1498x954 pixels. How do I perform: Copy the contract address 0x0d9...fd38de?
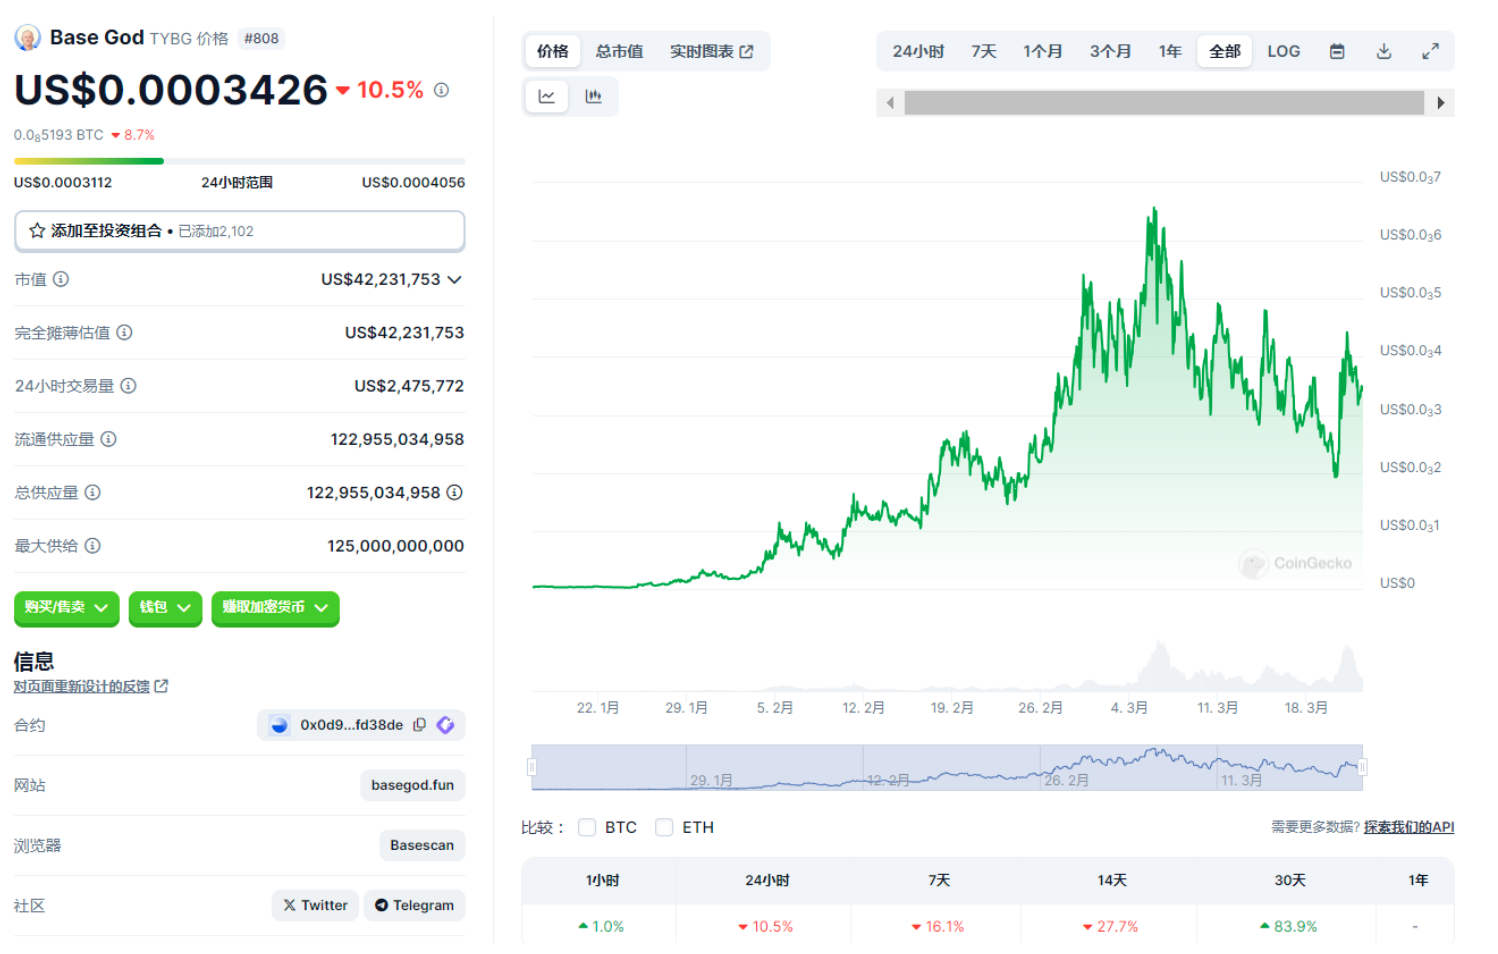coord(420,725)
